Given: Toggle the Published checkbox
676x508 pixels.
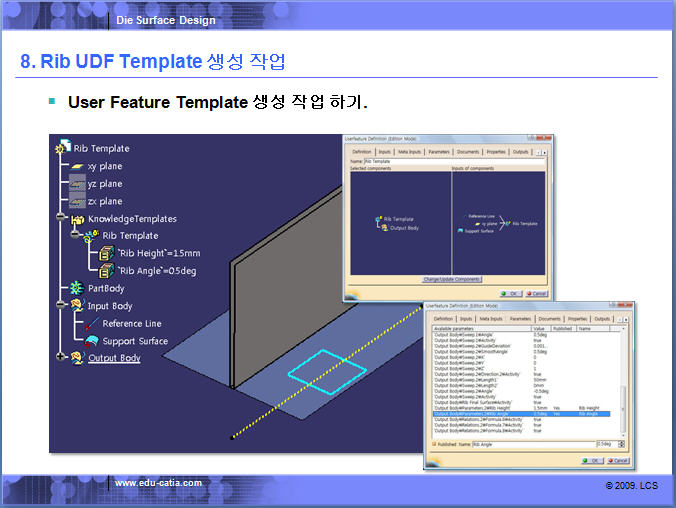Looking at the screenshot, I should pyautogui.click(x=433, y=444).
